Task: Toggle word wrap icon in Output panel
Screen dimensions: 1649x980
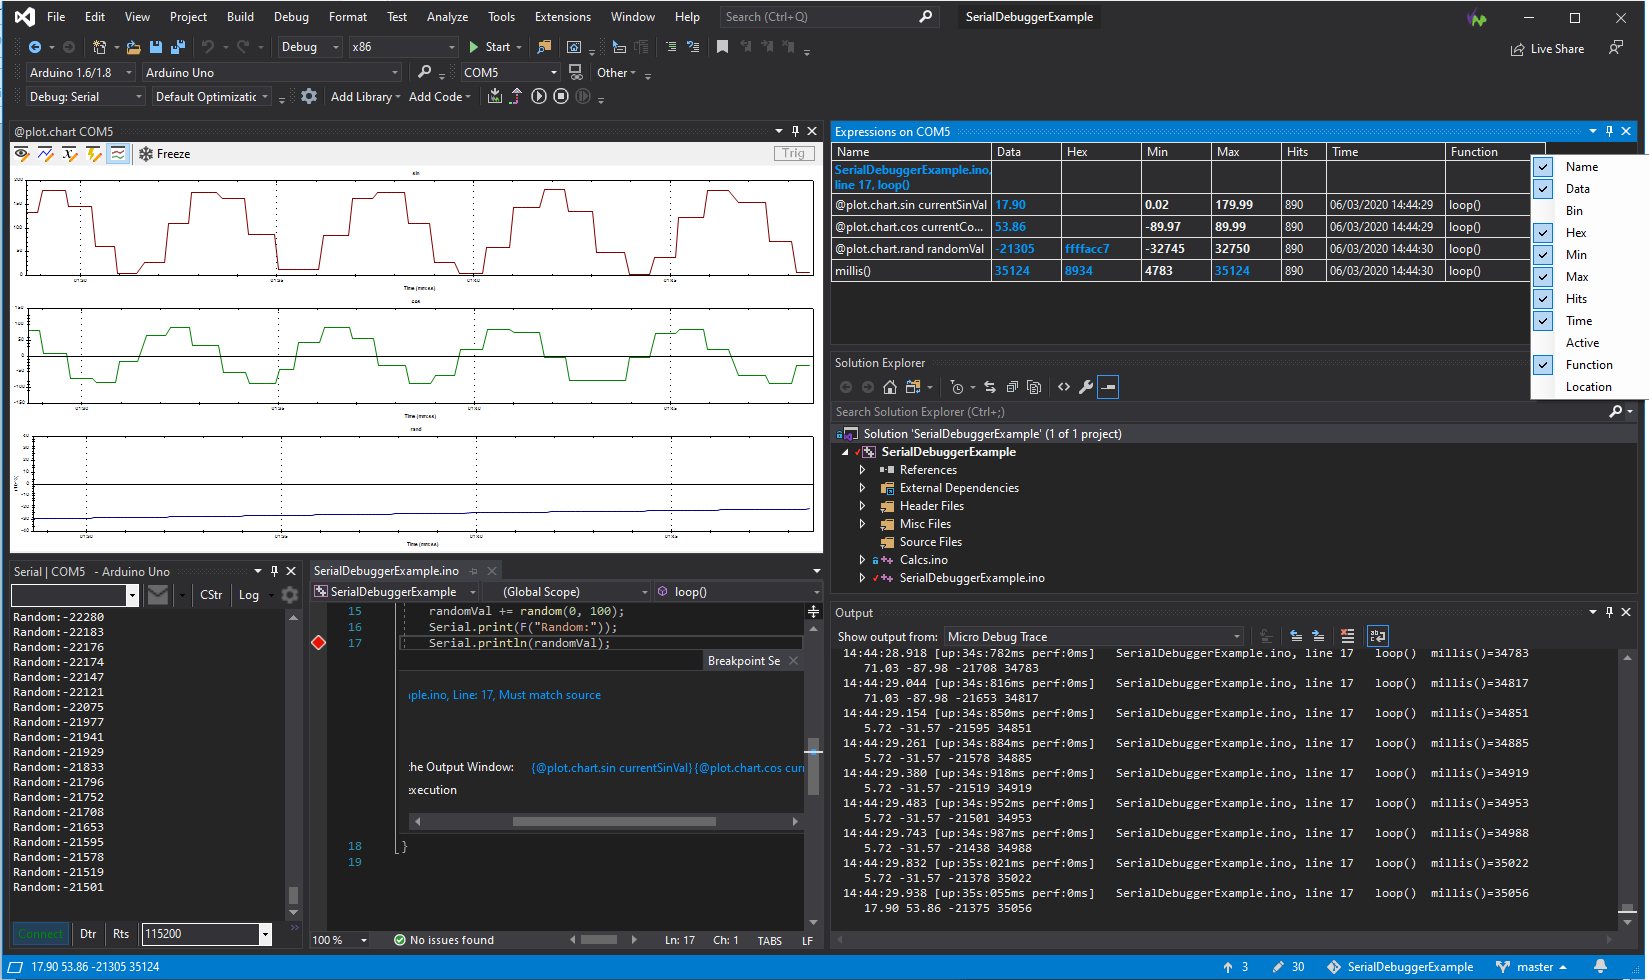Action: click(x=1377, y=636)
